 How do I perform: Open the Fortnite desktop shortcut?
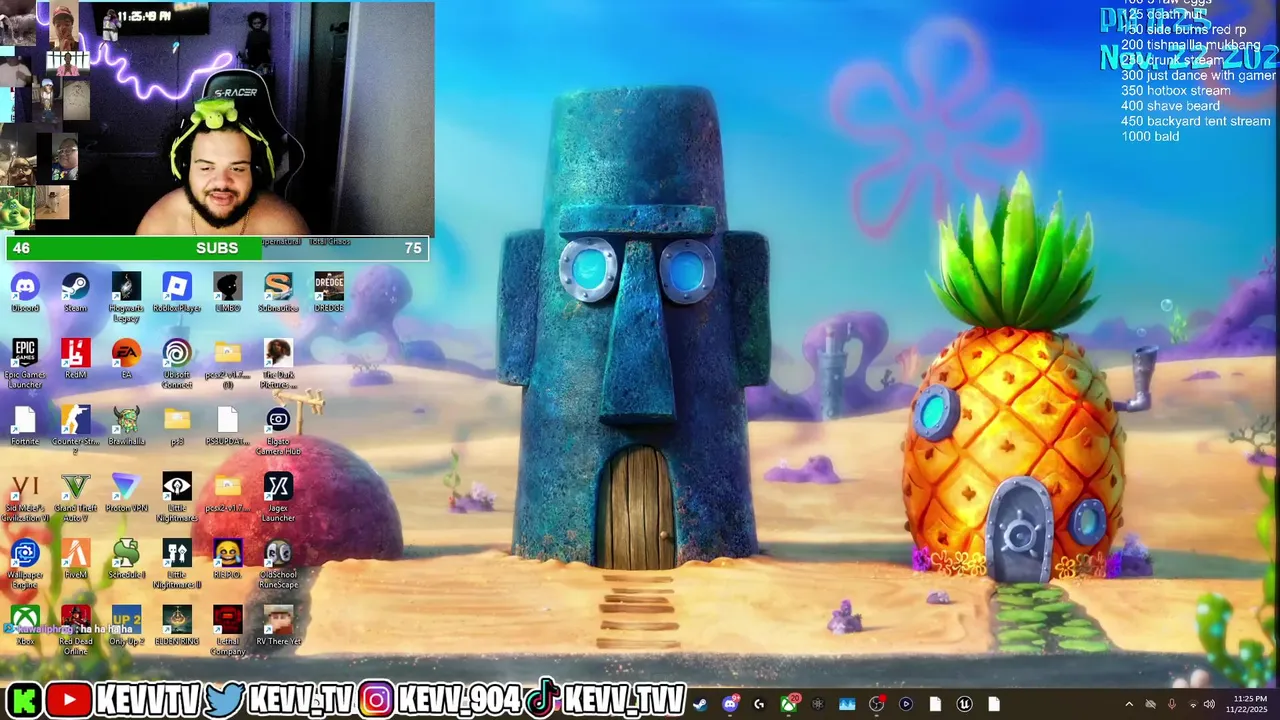coord(25,426)
